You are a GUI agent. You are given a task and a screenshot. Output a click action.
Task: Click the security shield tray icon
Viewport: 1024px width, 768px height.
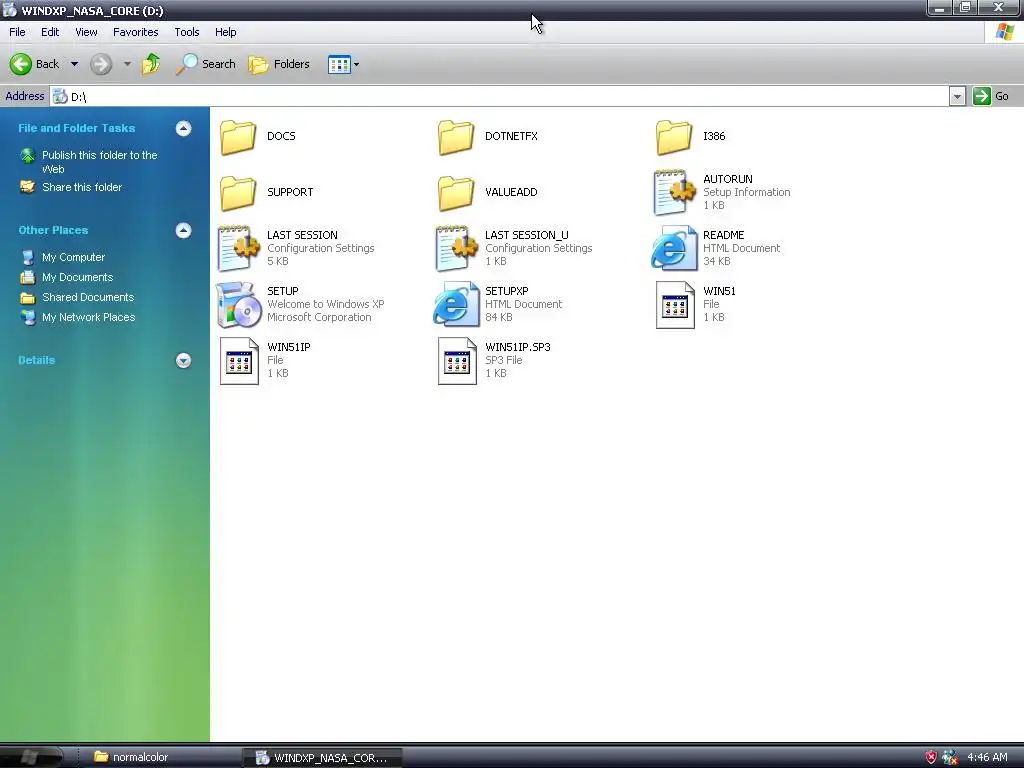click(x=931, y=758)
